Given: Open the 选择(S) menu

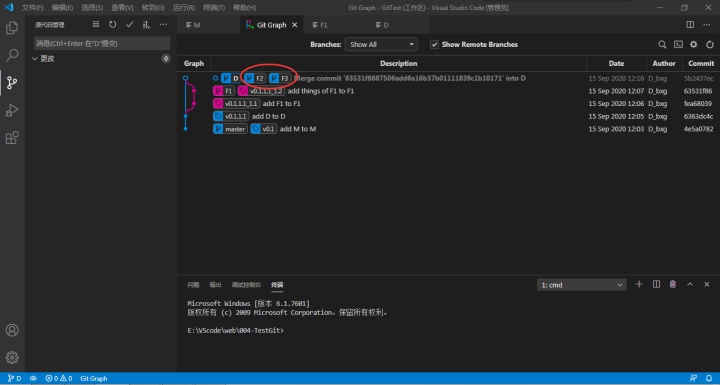Looking at the screenshot, I should [92, 8].
